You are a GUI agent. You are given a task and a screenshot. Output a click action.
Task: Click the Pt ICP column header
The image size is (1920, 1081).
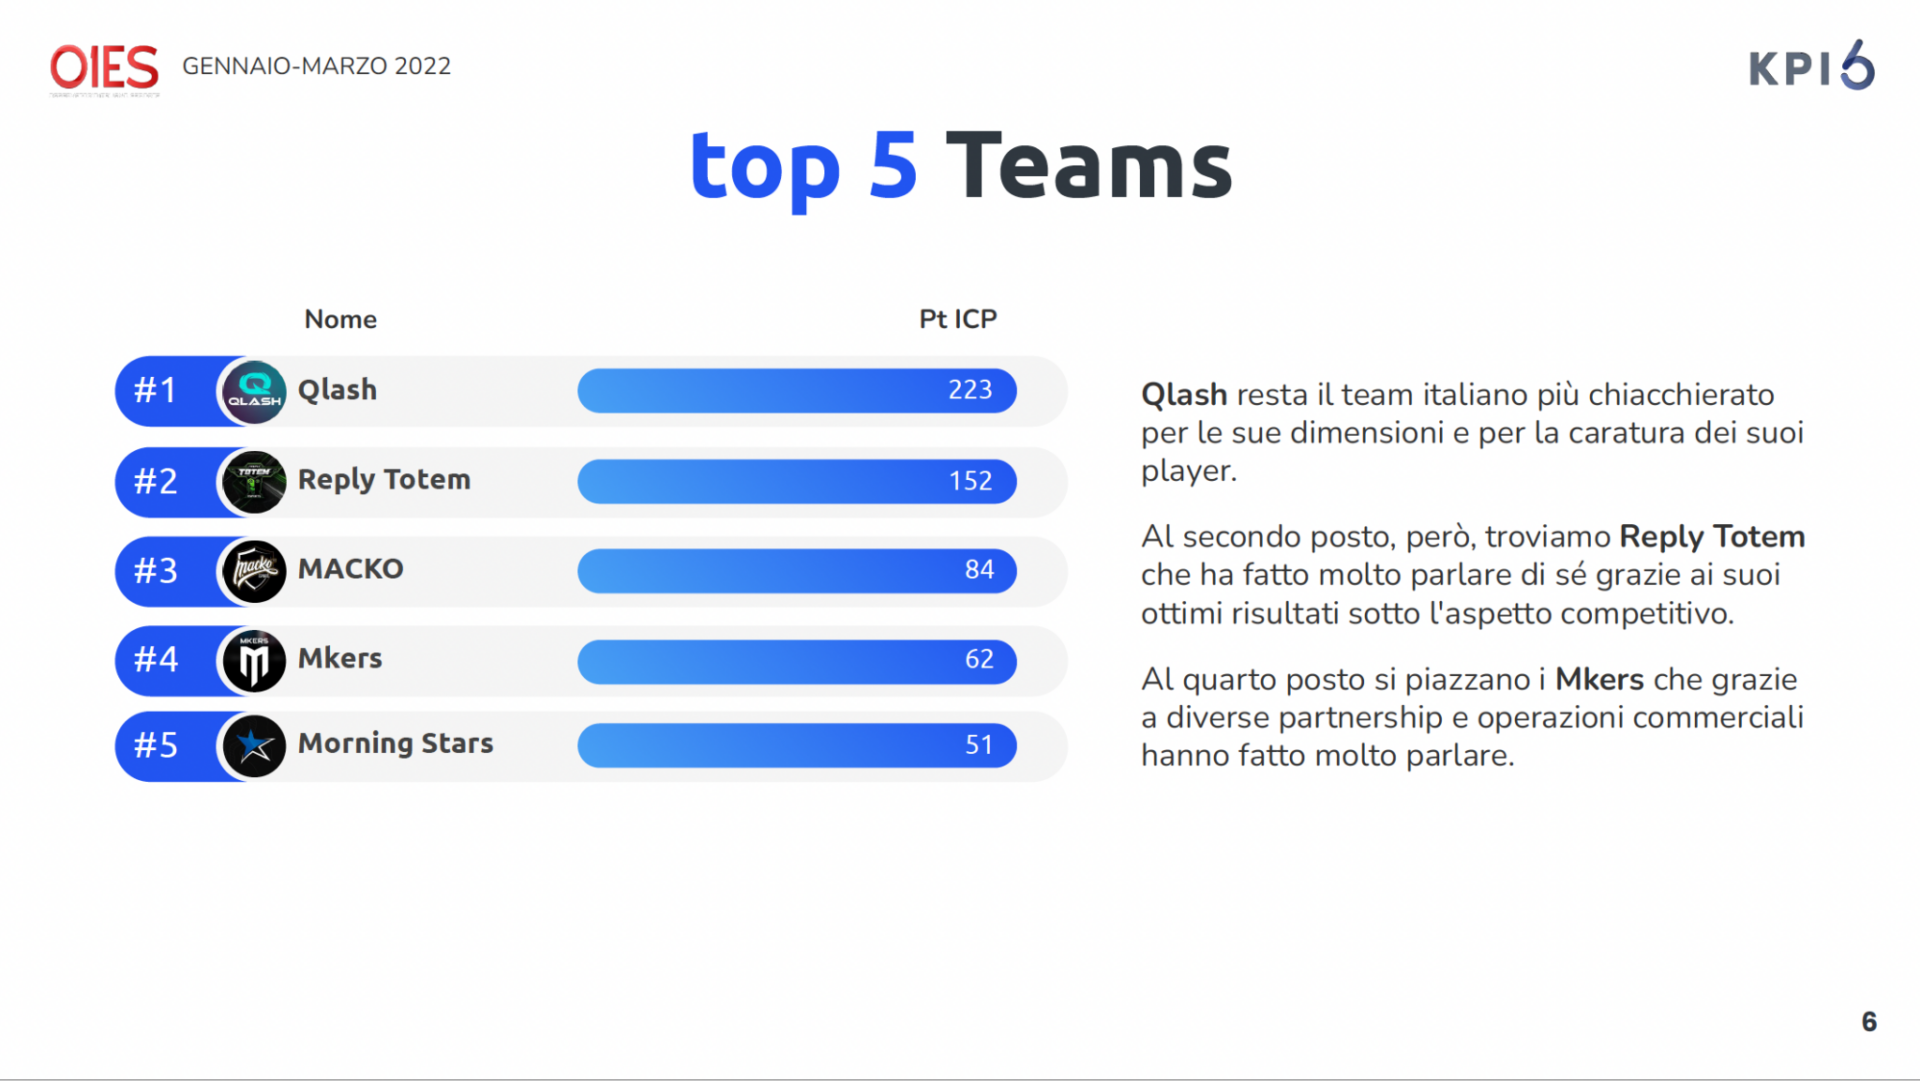click(x=958, y=319)
